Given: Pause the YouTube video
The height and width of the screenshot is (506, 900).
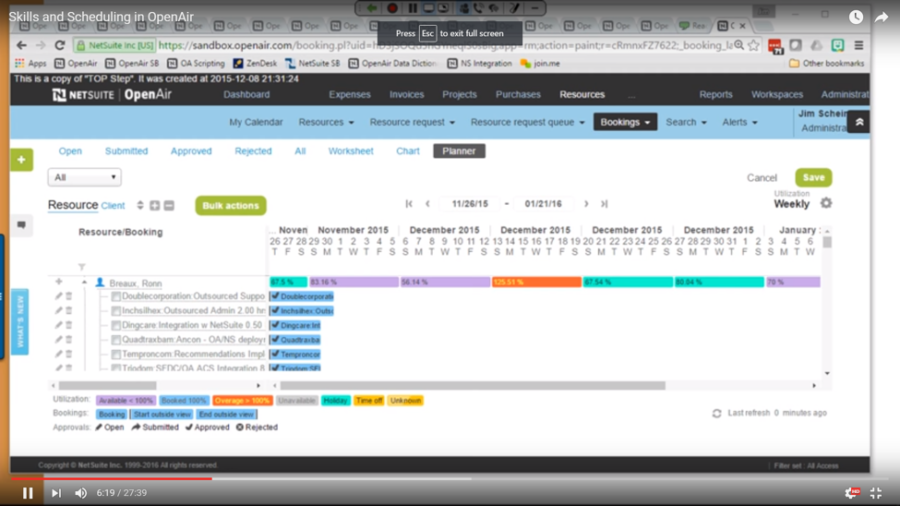Looking at the screenshot, I should point(27,493).
